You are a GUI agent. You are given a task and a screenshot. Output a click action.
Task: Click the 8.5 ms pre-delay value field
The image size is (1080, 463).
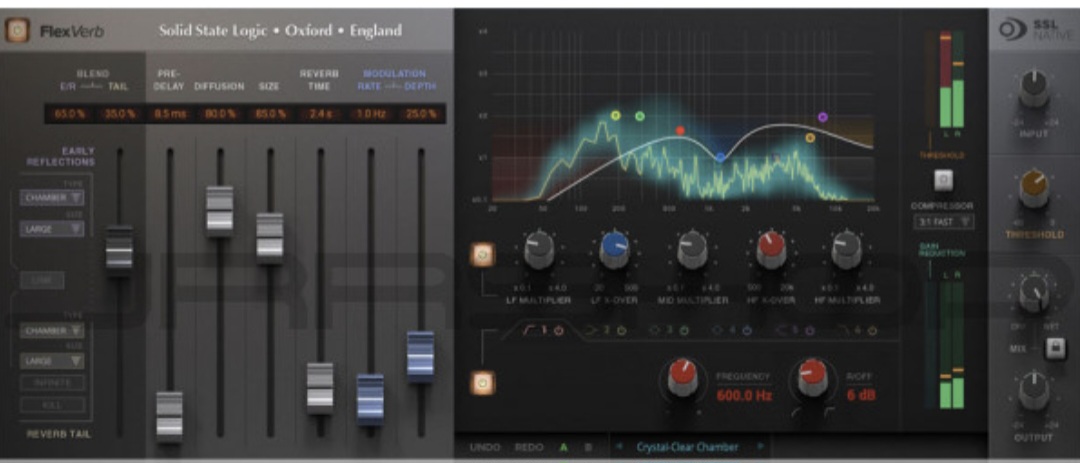[x=169, y=114]
